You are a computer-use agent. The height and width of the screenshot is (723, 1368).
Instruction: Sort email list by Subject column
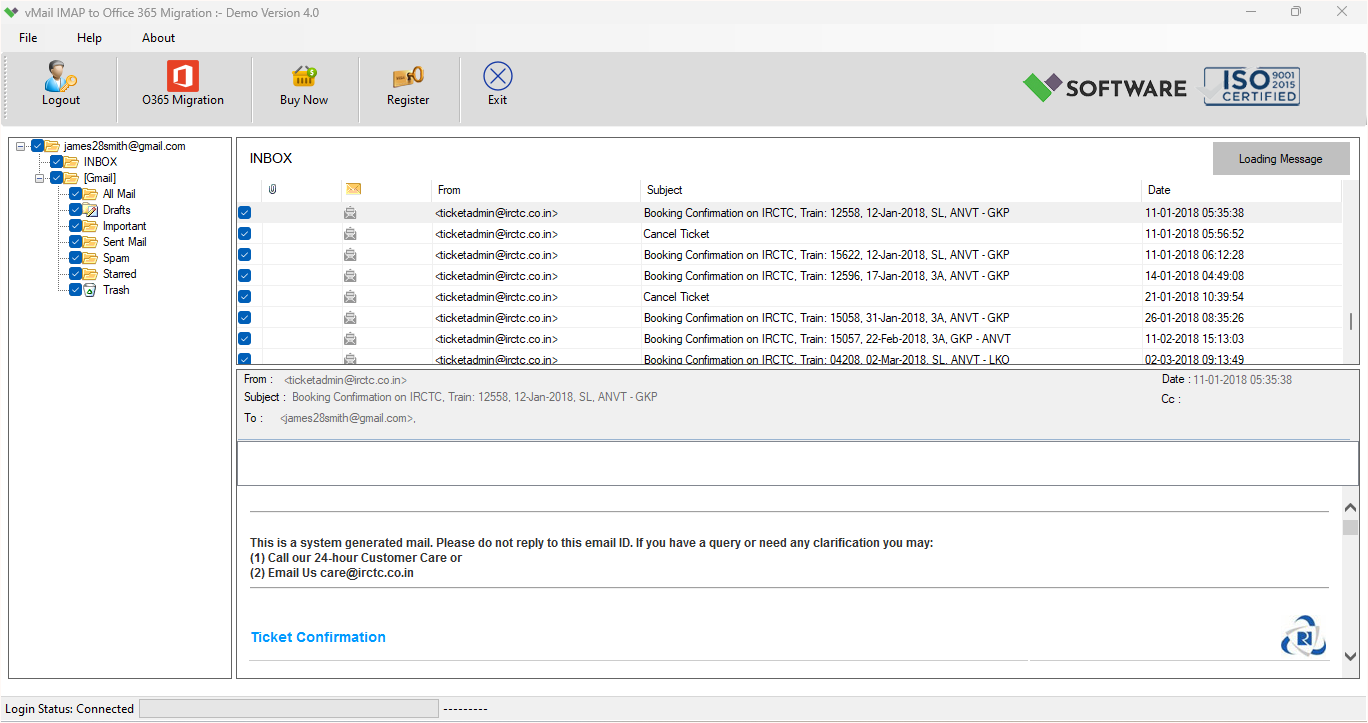pyautogui.click(x=891, y=190)
